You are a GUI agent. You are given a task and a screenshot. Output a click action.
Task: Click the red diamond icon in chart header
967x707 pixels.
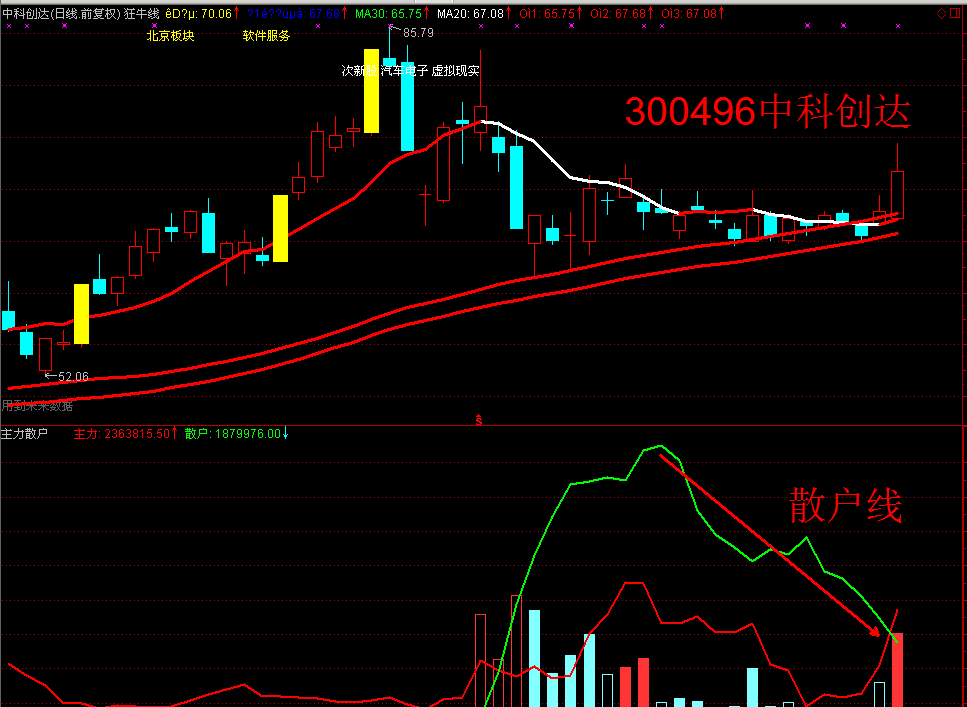[941, 14]
